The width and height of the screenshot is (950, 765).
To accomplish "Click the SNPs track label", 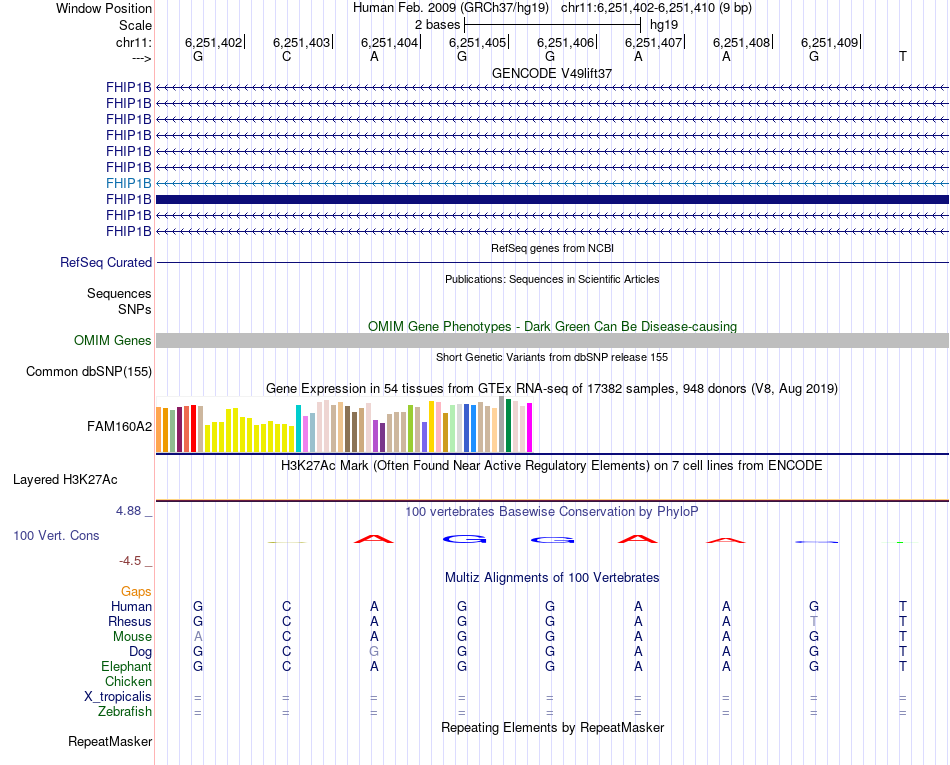I will pos(135,310).
